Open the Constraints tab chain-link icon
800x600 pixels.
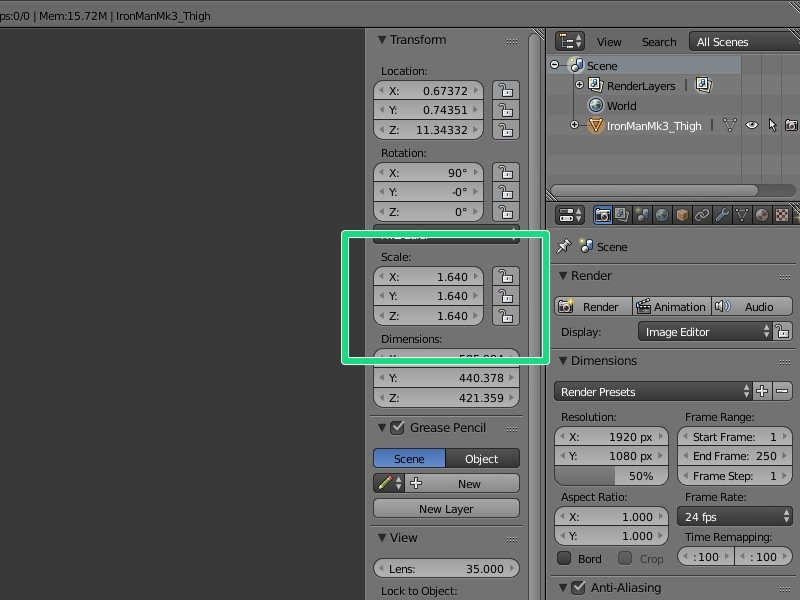(x=702, y=215)
